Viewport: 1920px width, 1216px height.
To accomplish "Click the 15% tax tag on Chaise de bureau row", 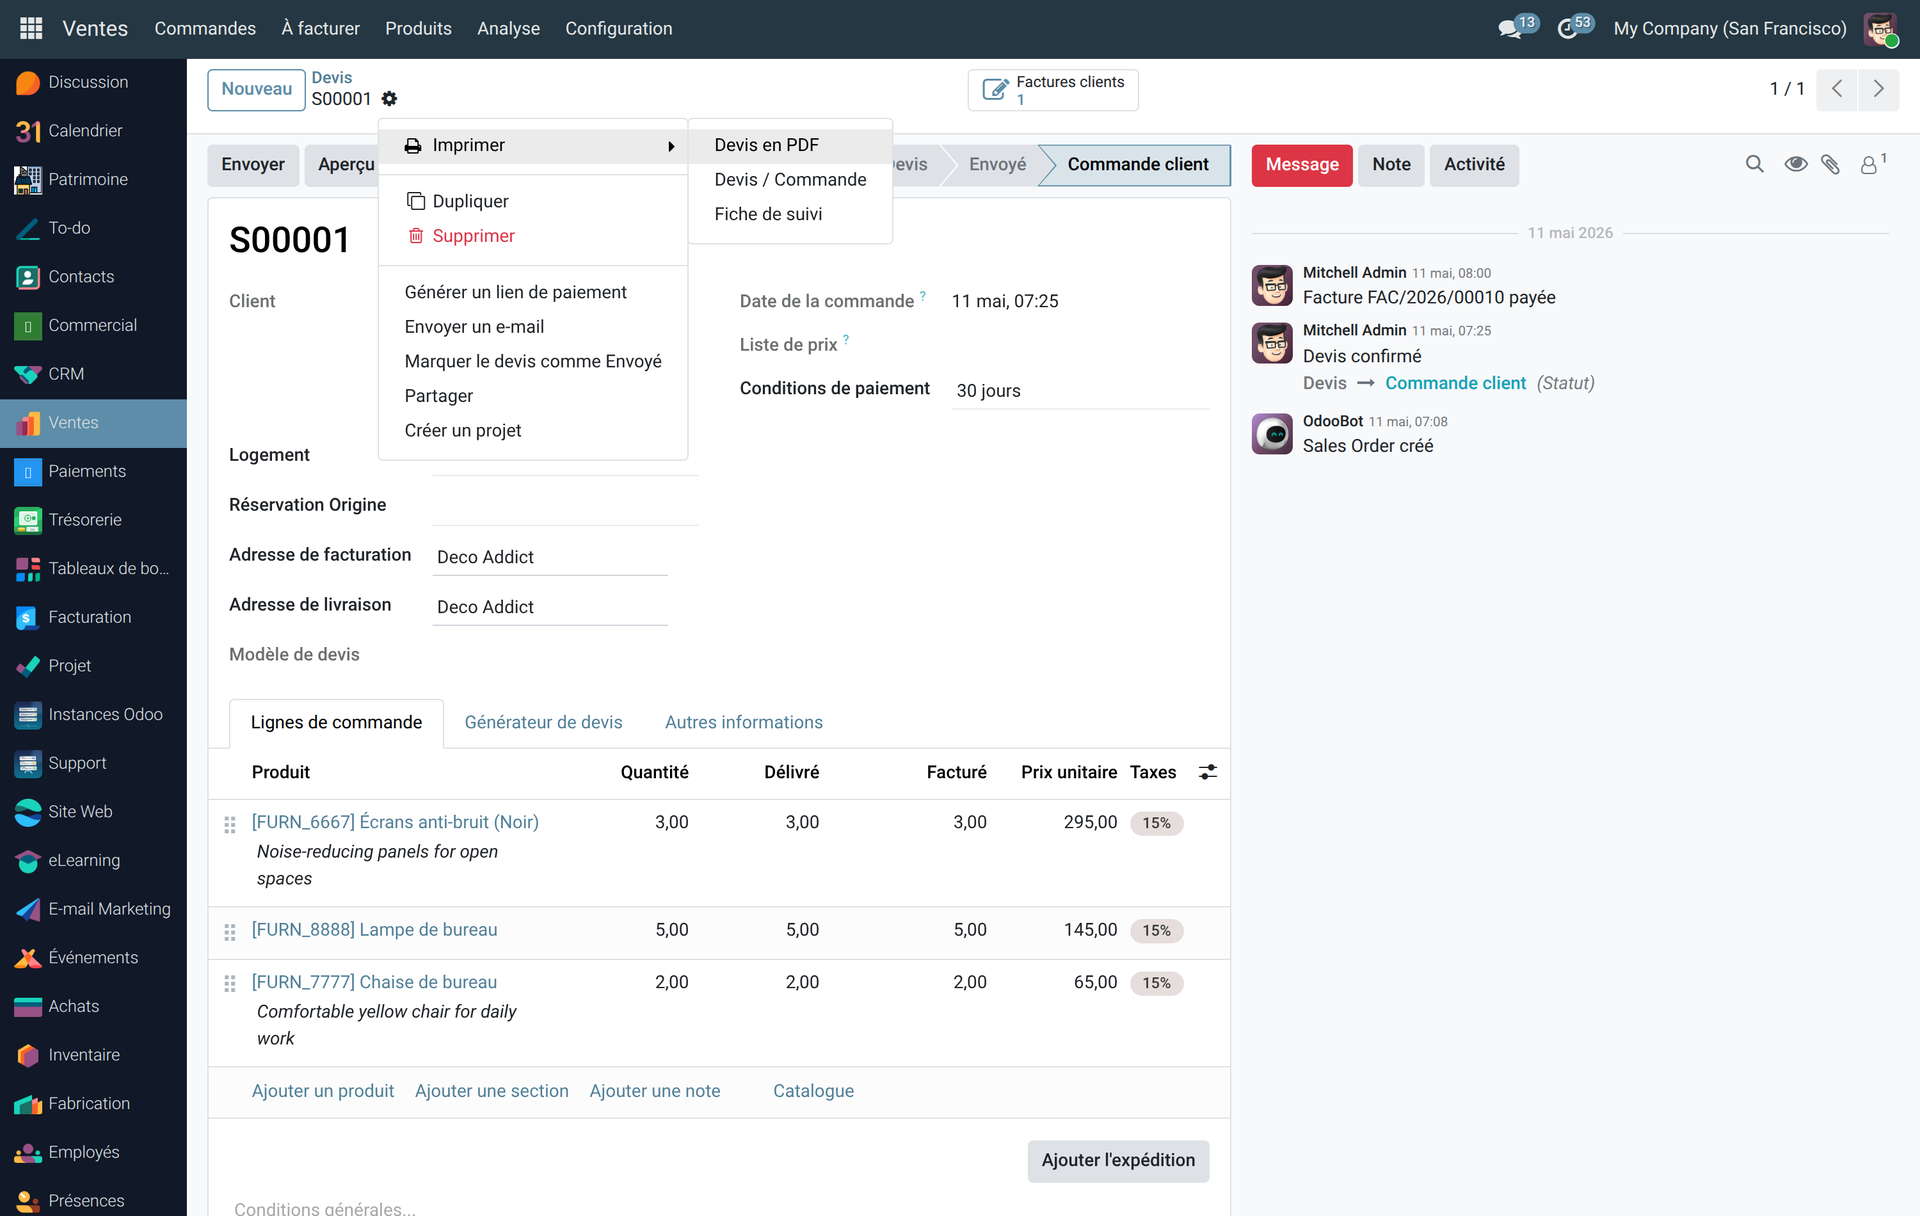I will tap(1156, 983).
